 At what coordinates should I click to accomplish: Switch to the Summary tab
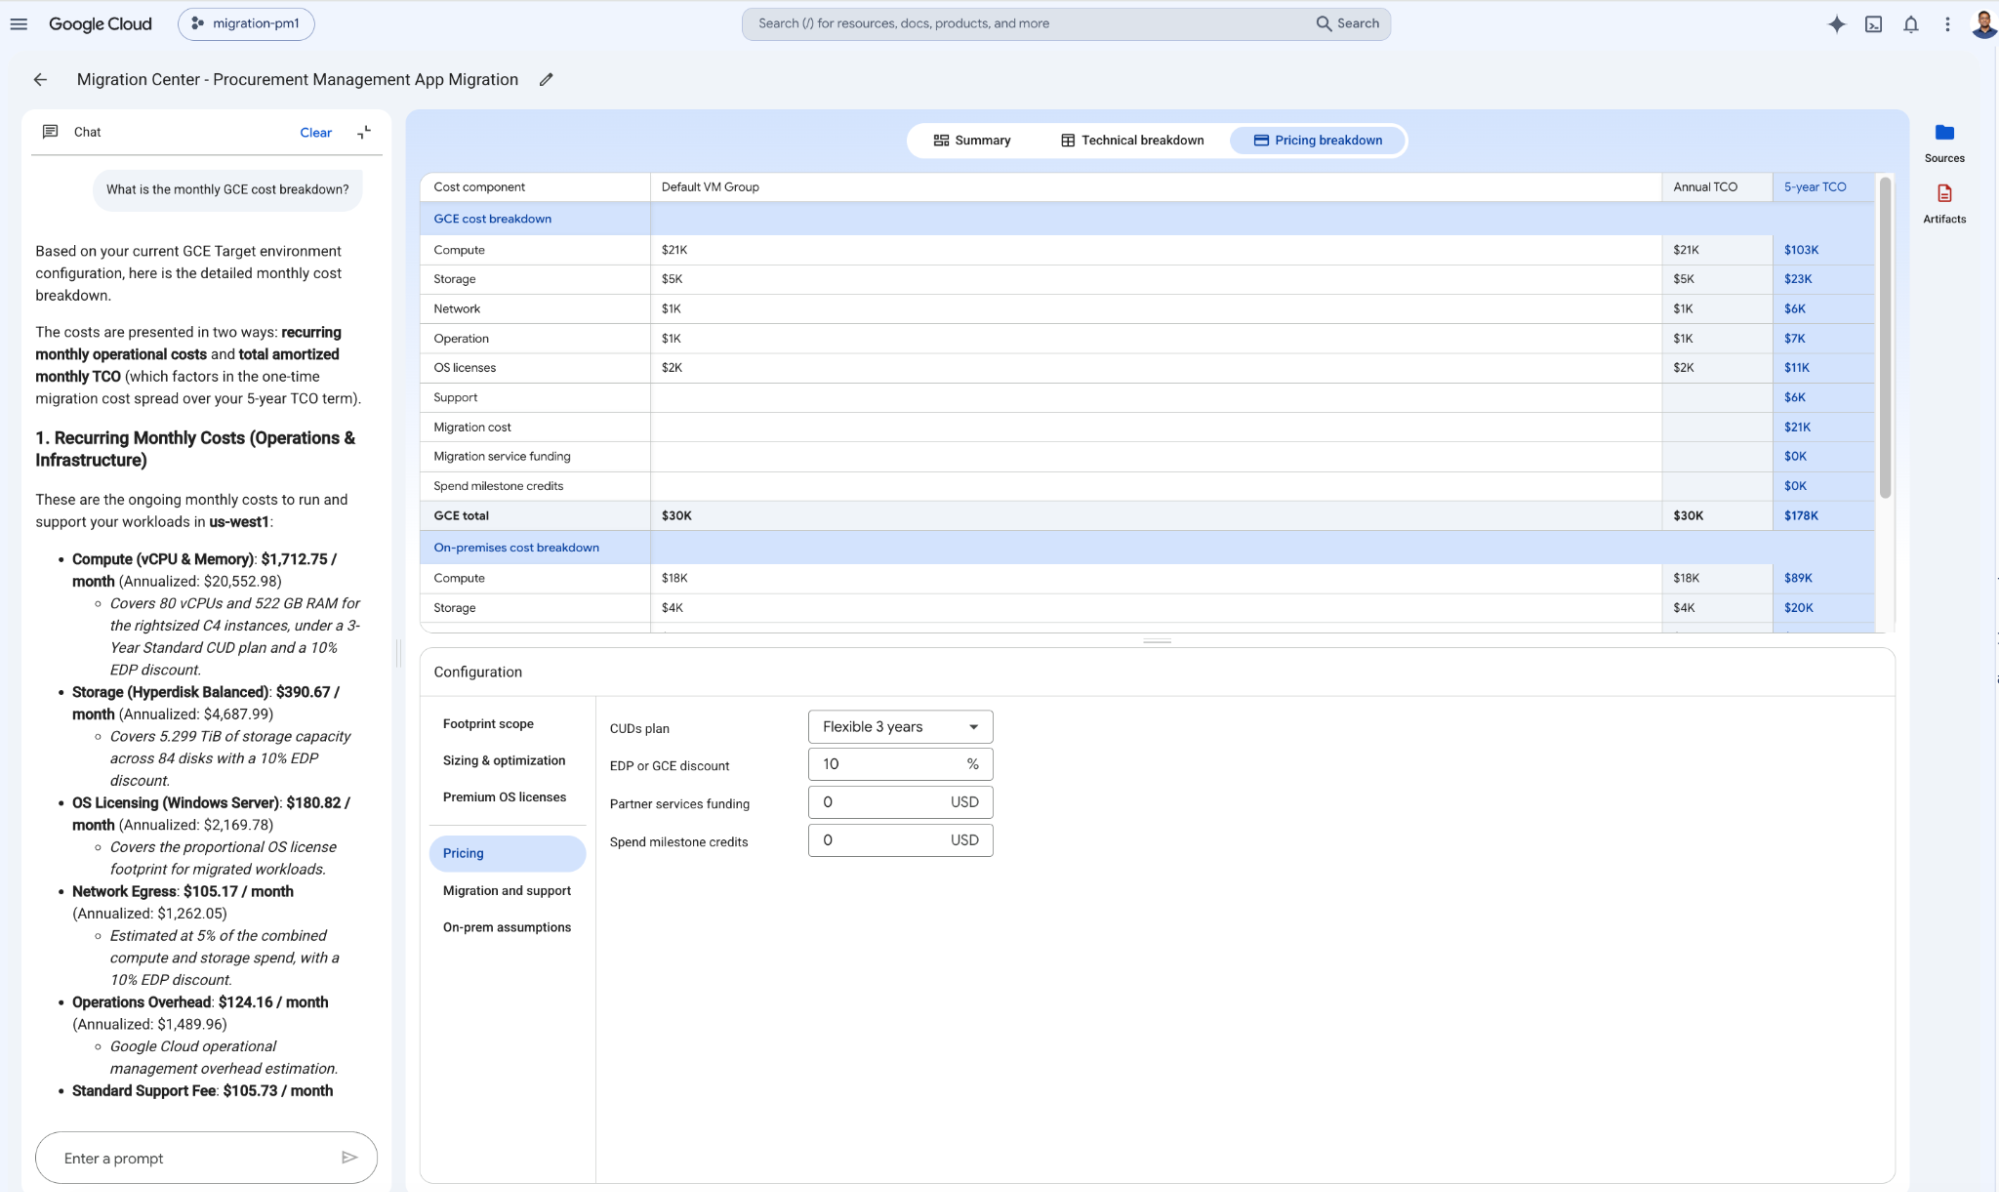[x=972, y=140]
